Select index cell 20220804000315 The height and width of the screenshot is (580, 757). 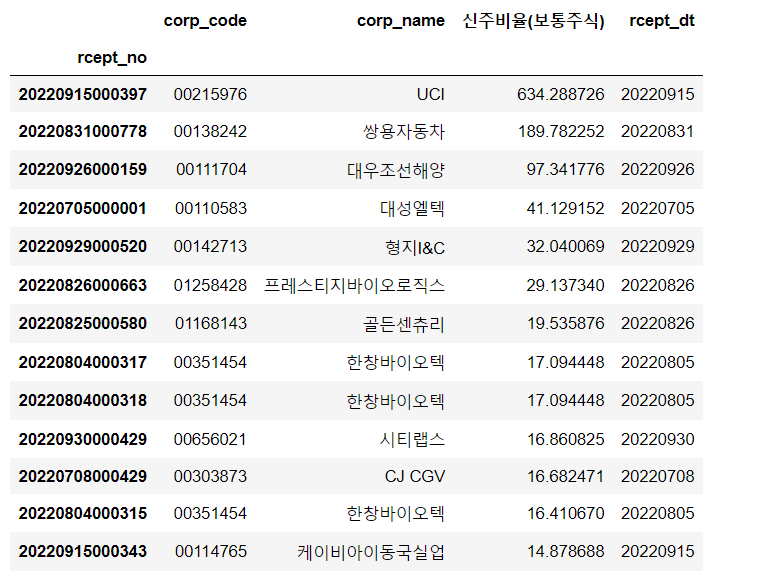83,513
